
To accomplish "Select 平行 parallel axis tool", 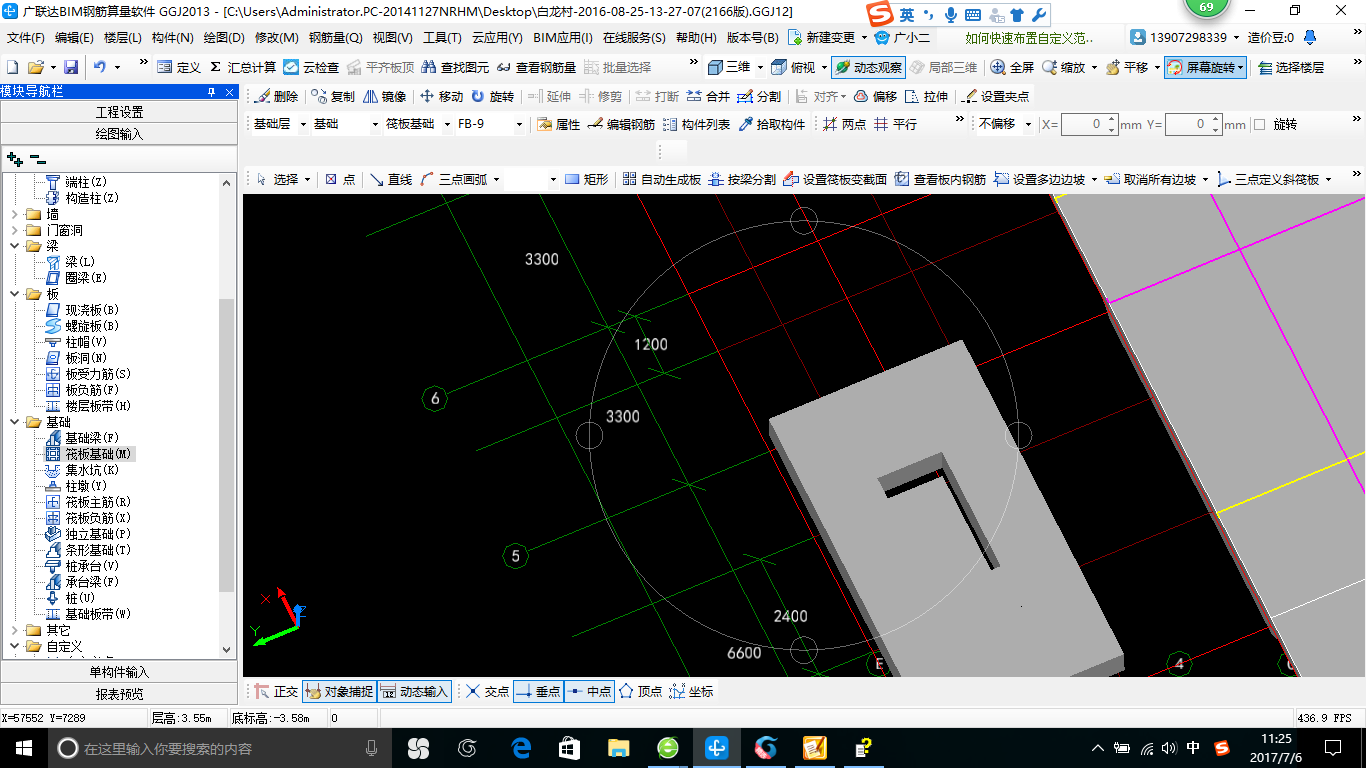I will coord(895,124).
